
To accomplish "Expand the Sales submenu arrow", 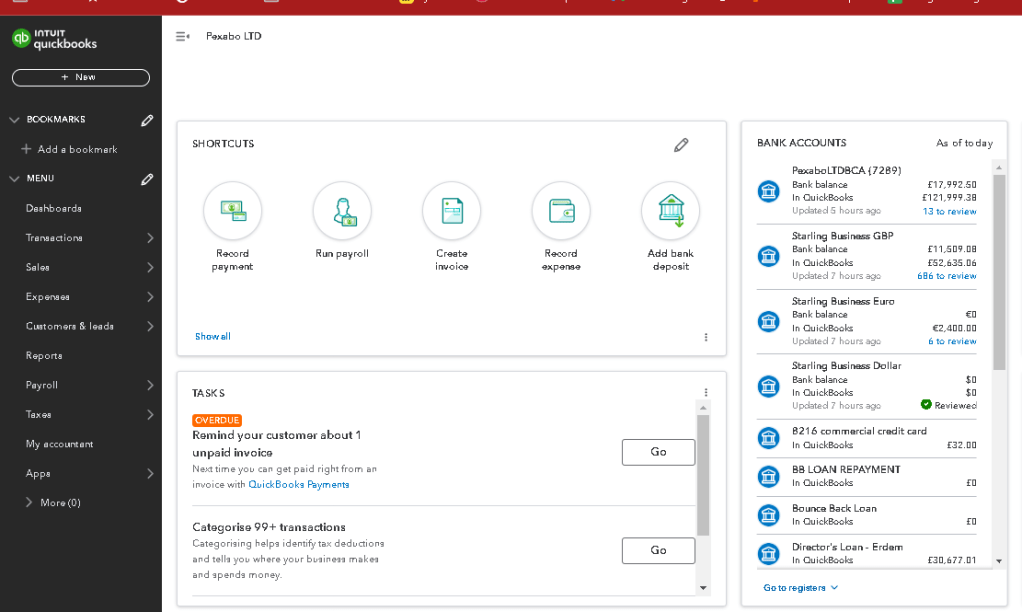I will (x=150, y=267).
